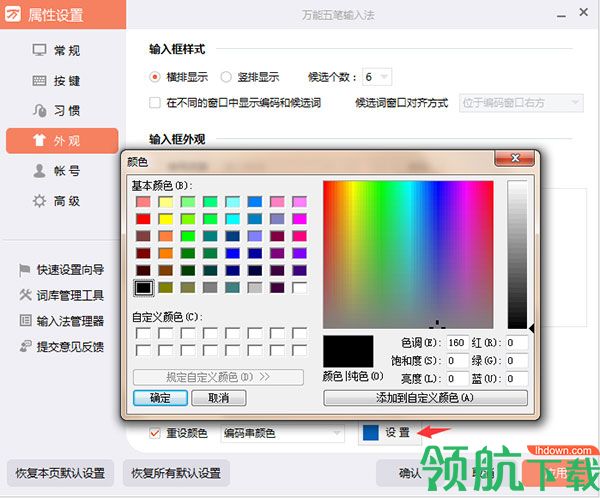Click the 蓝(U) value field
The width and height of the screenshot is (600, 498).
517,378
